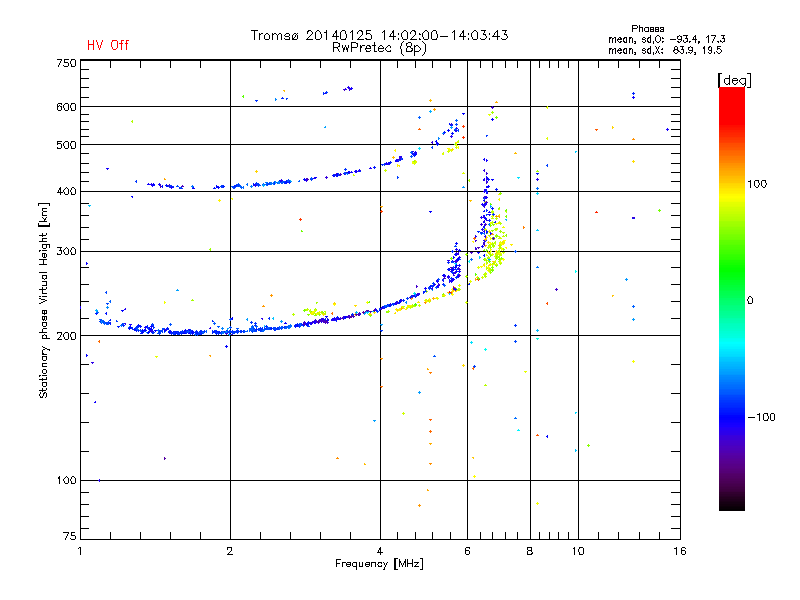Click the x-axis tick label '10'
The image size is (800, 600).
[x=578, y=551]
